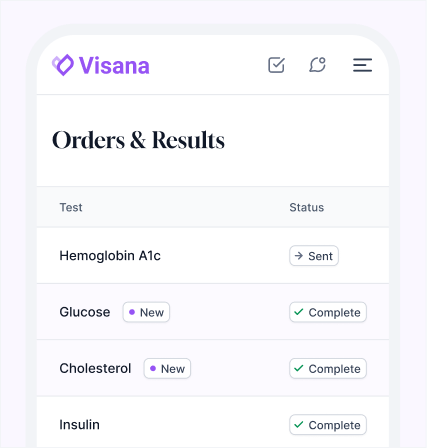The width and height of the screenshot is (427, 448).
Task: Open the chat messages icon
Action: pos(317,65)
